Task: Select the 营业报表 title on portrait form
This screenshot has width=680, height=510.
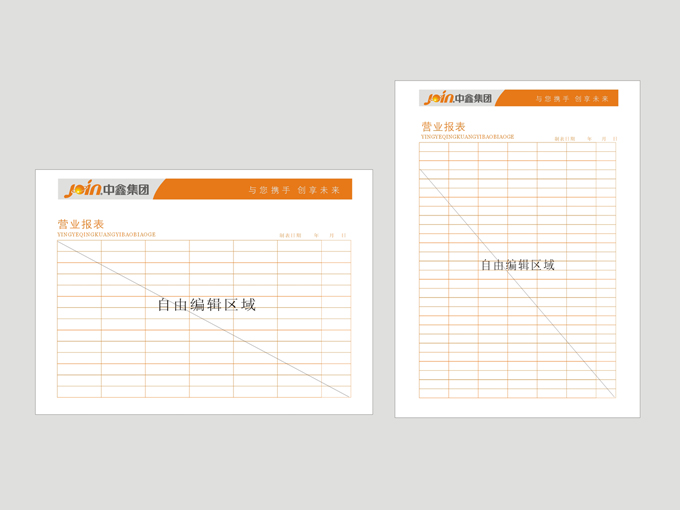Action: click(x=443, y=127)
